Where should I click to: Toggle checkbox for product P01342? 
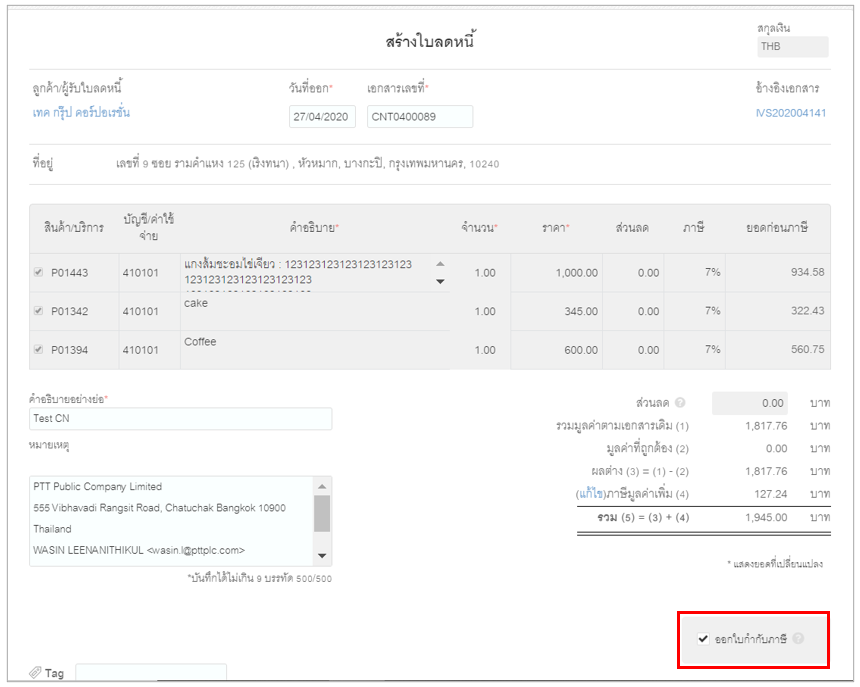pos(38,310)
